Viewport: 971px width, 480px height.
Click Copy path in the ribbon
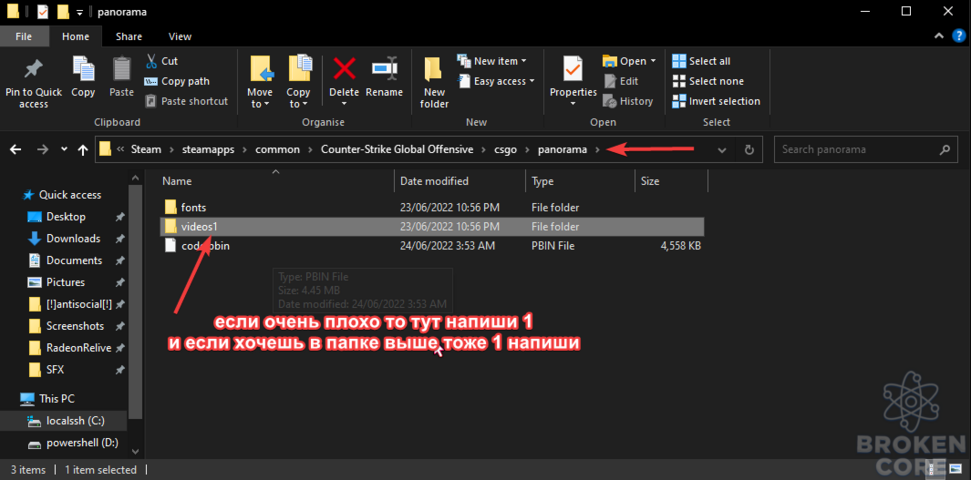pyautogui.click(x=176, y=81)
